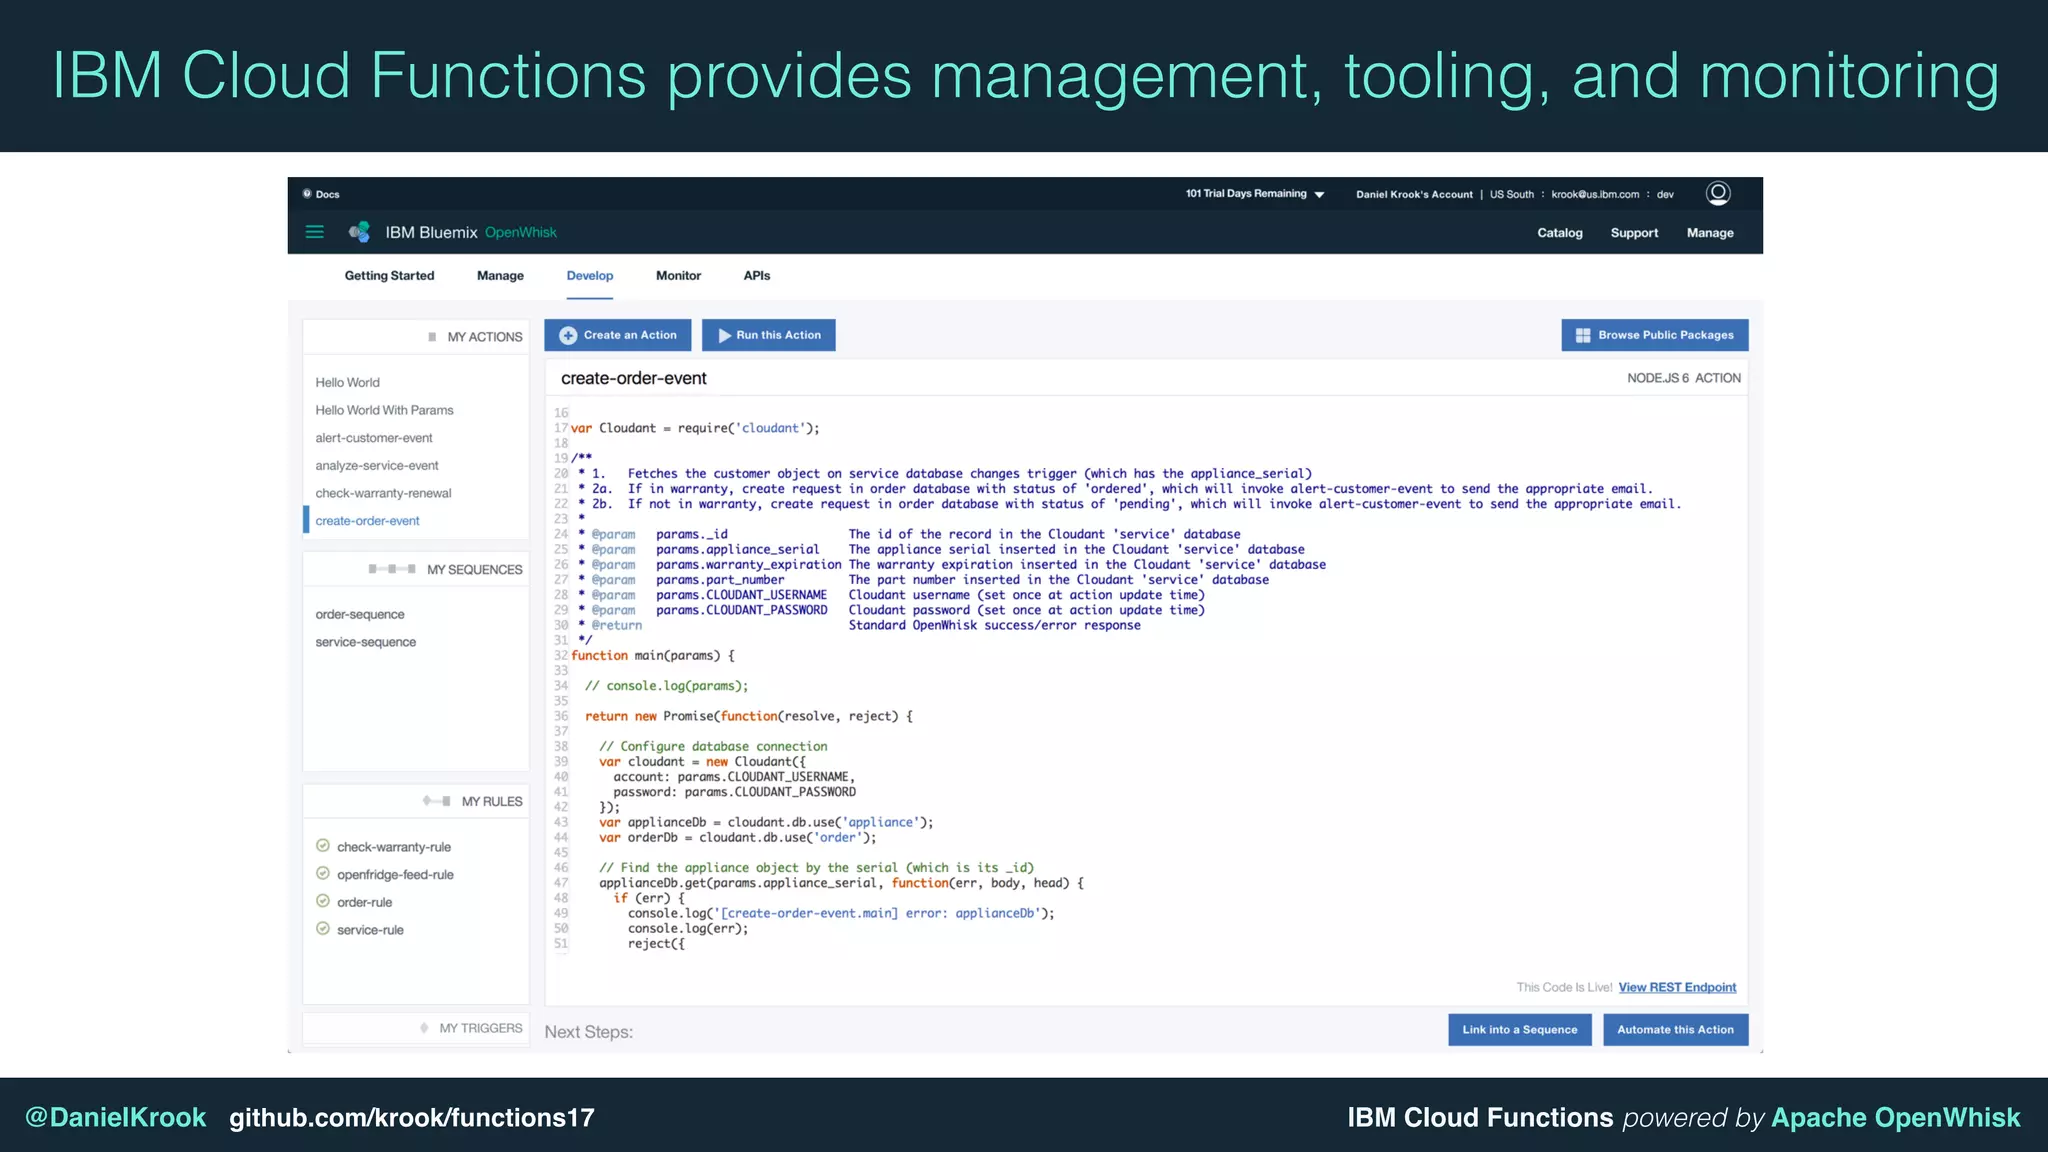The image size is (2048, 1152).
Task: Open Support in top navigation
Action: (1634, 233)
